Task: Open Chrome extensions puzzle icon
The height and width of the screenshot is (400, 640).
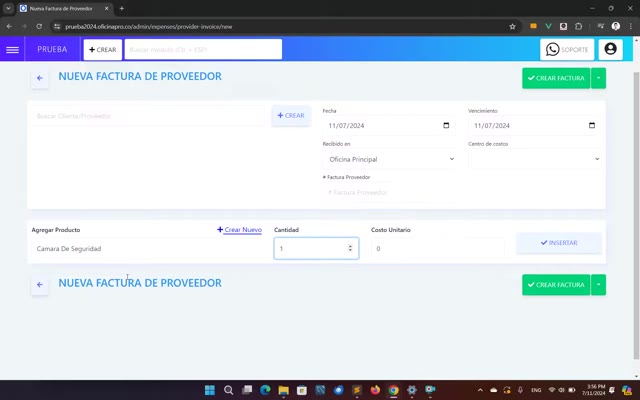Action: pyautogui.click(x=578, y=26)
